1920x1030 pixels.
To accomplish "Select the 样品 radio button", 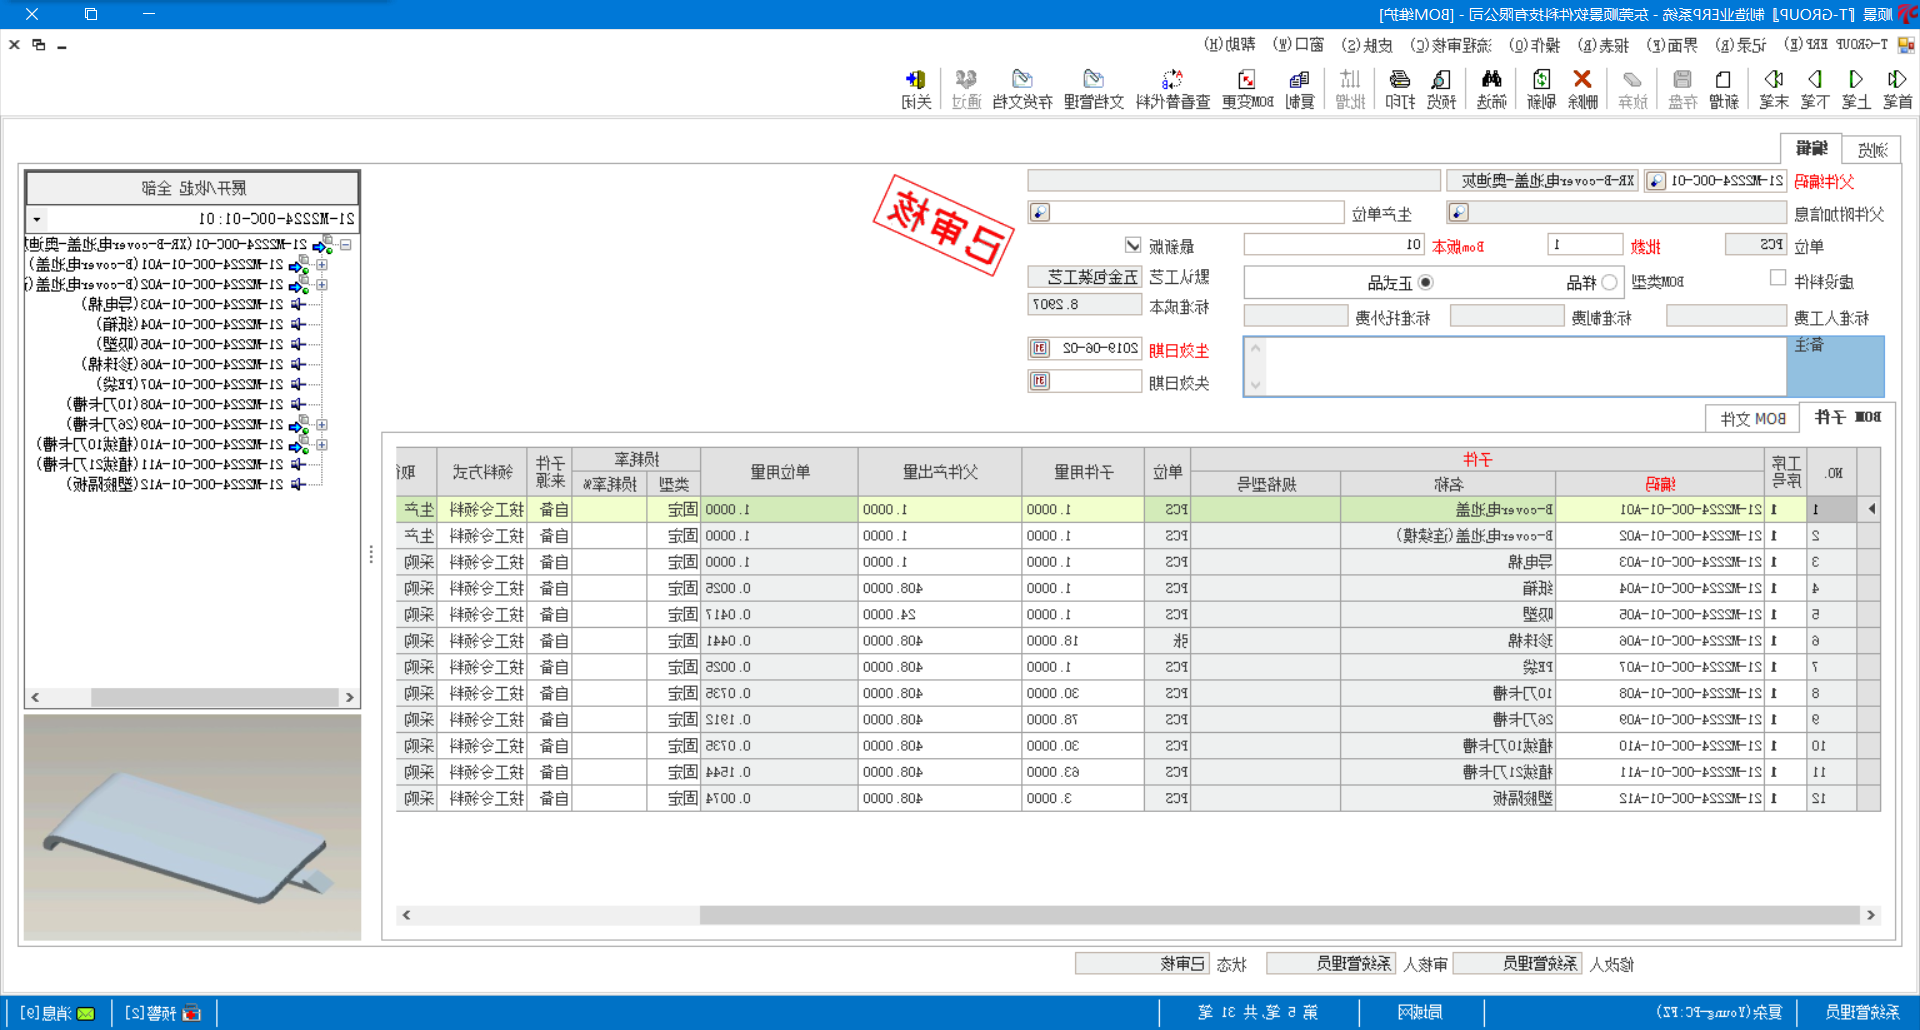I will coord(1609,283).
